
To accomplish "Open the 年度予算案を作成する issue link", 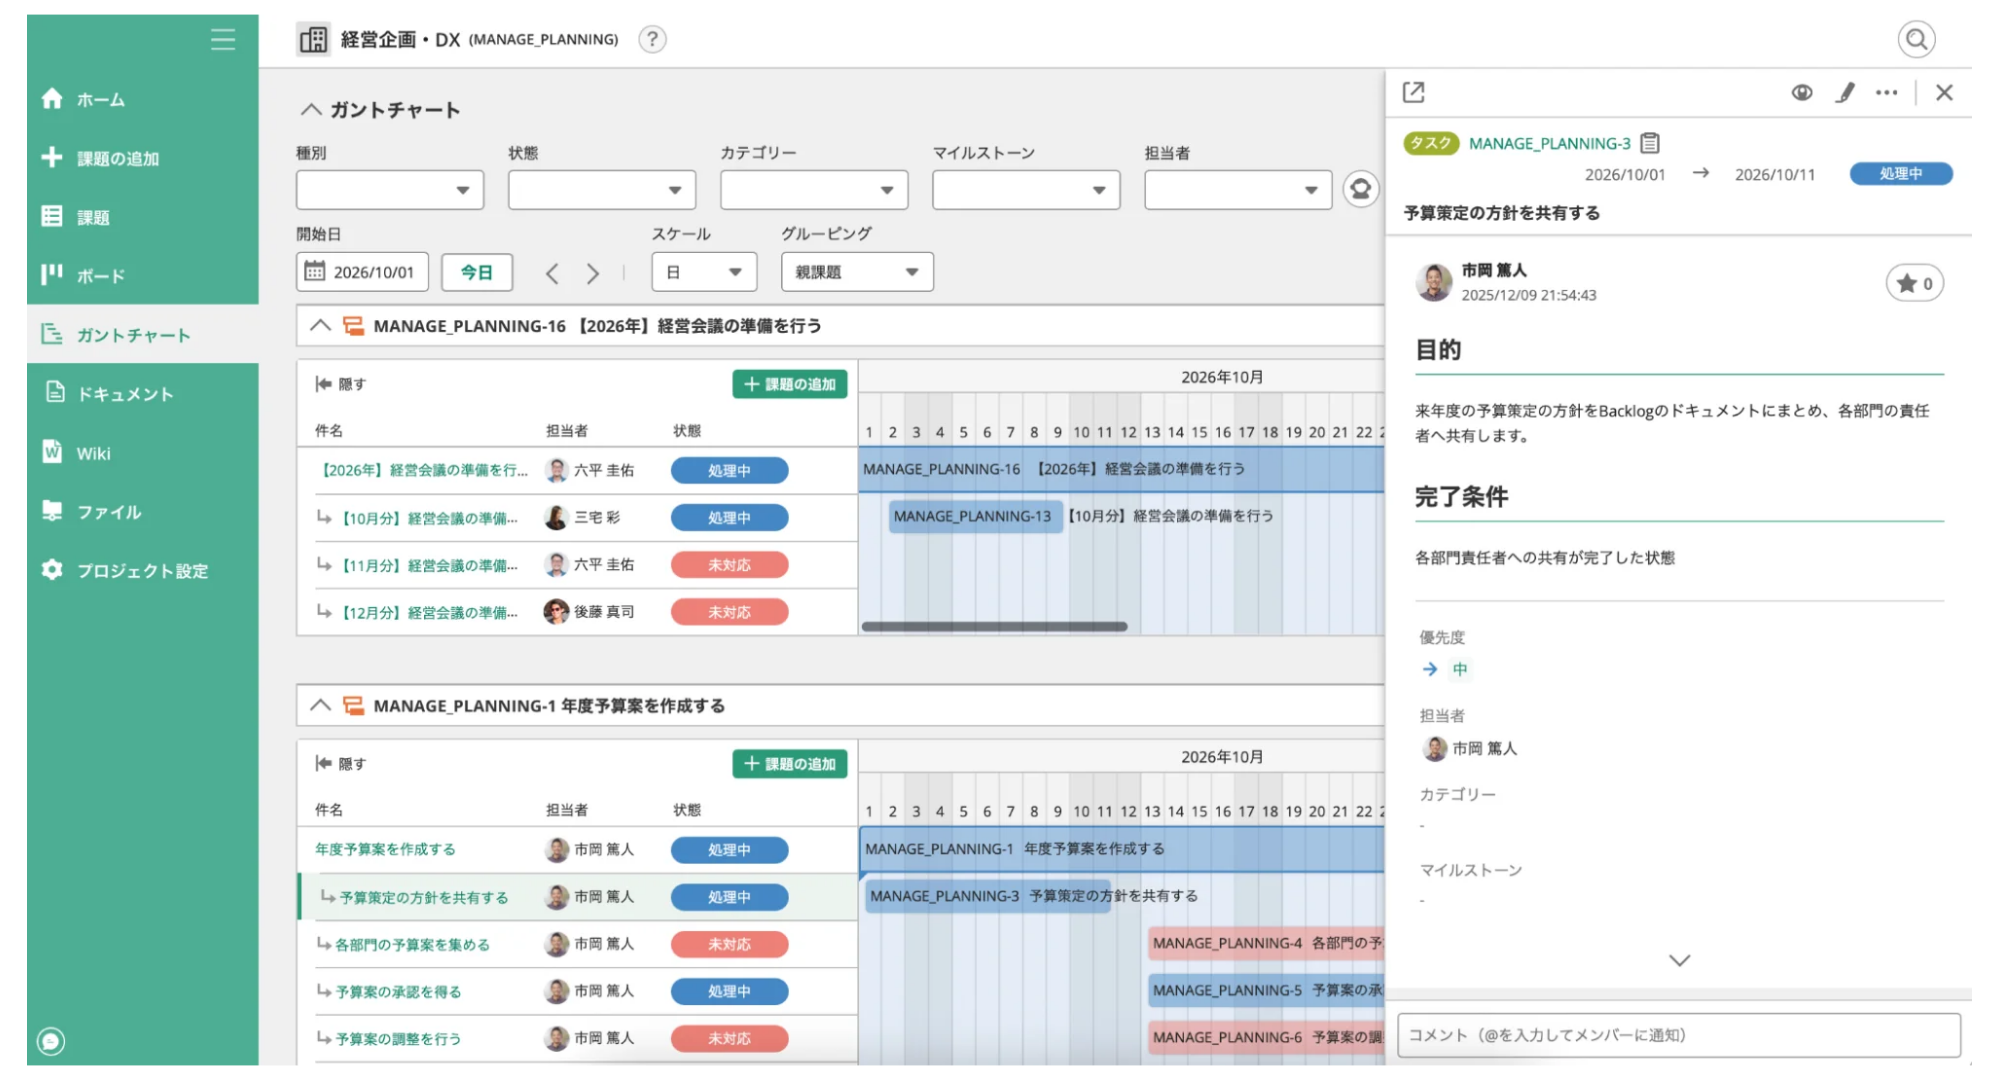I will tap(385, 849).
